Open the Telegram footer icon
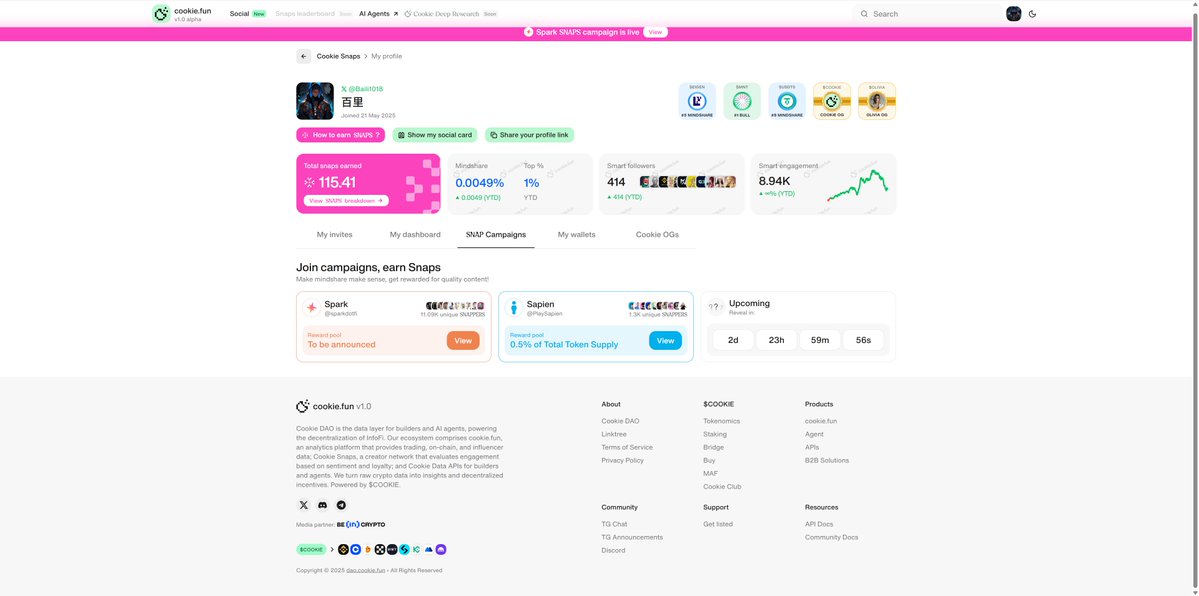The width and height of the screenshot is (1199, 596). 341,505
